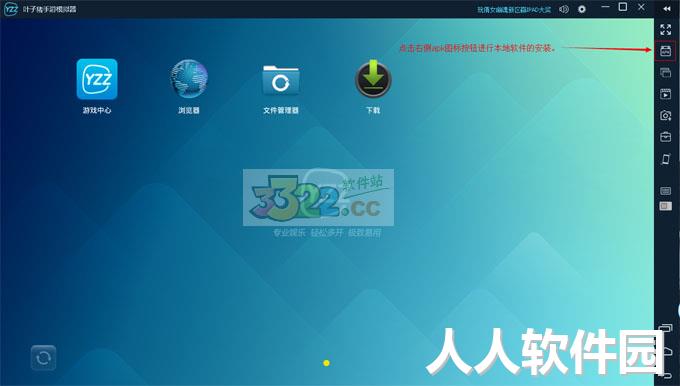Click the YZZ logo in title bar
This screenshot has width=680, height=386.
11,9
